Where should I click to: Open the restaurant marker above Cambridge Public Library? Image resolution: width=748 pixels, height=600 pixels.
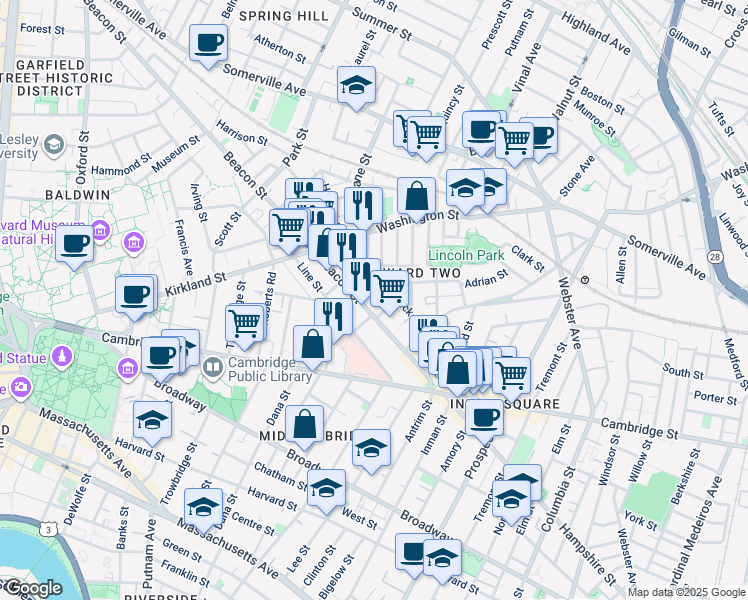point(334,318)
